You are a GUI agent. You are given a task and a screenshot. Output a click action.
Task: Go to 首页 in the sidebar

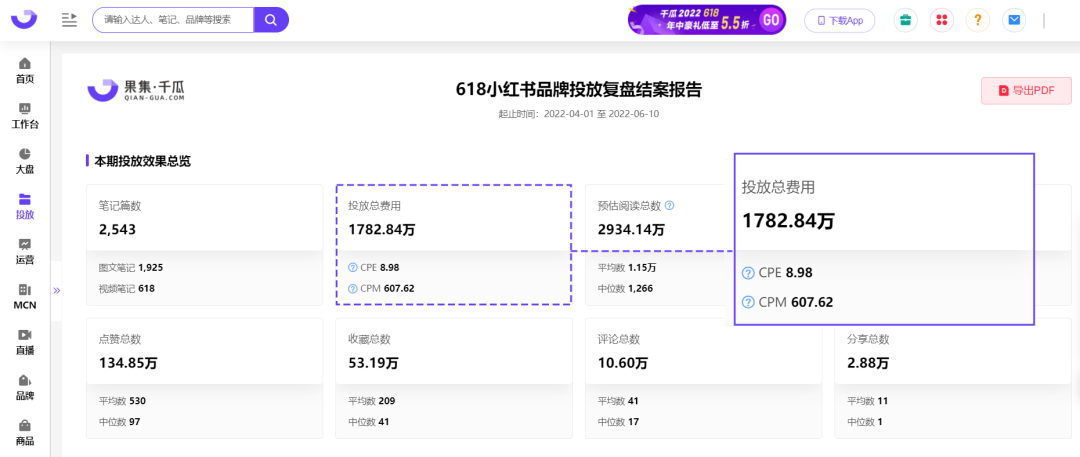point(25,70)
